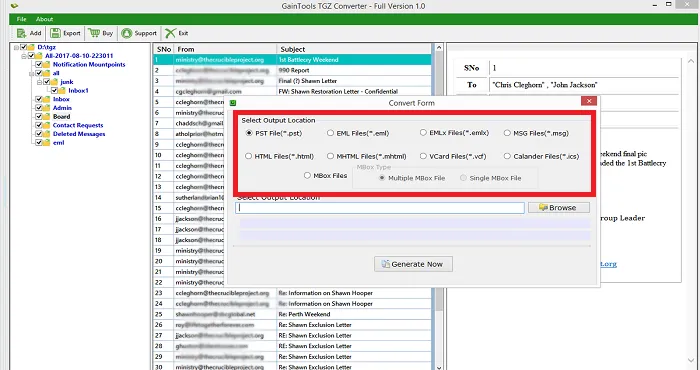Click the eml folder icon in tree

[46, 143]
